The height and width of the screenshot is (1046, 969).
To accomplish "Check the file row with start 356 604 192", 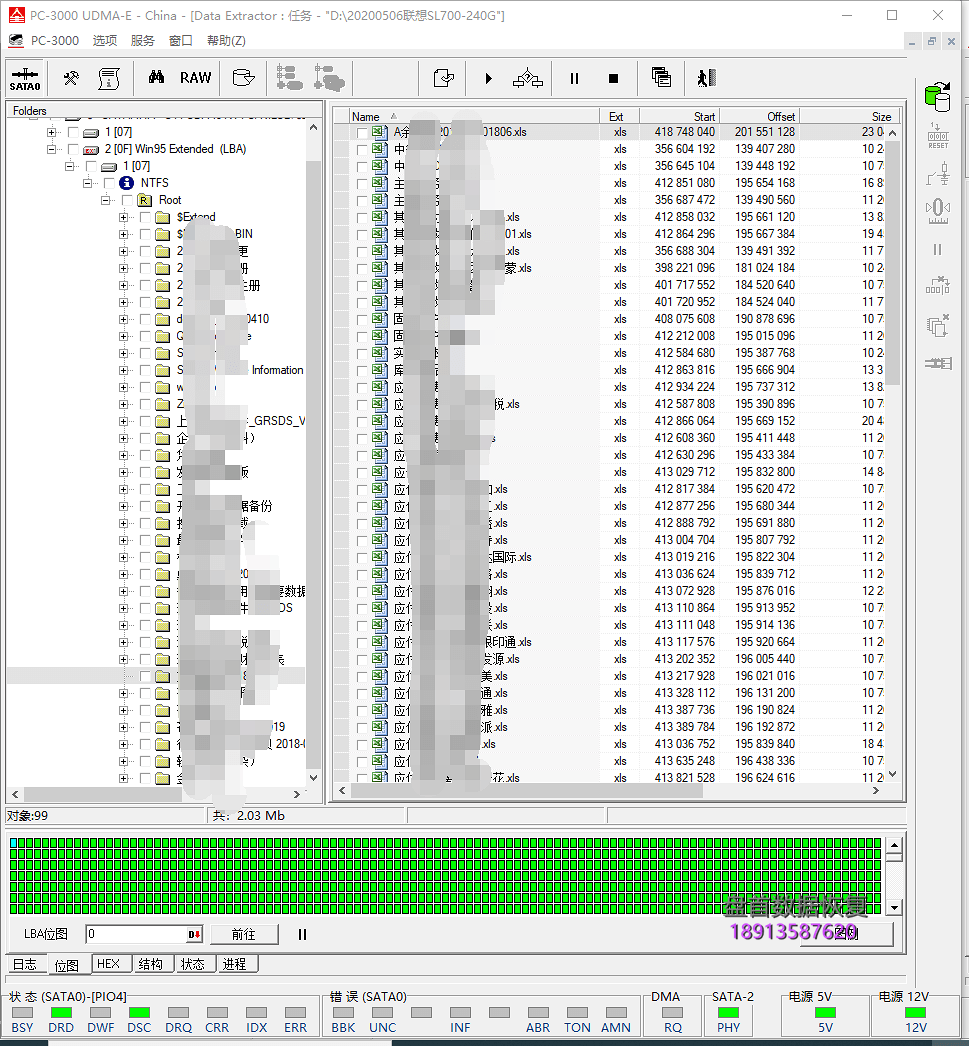I will [x=361, y=149].
